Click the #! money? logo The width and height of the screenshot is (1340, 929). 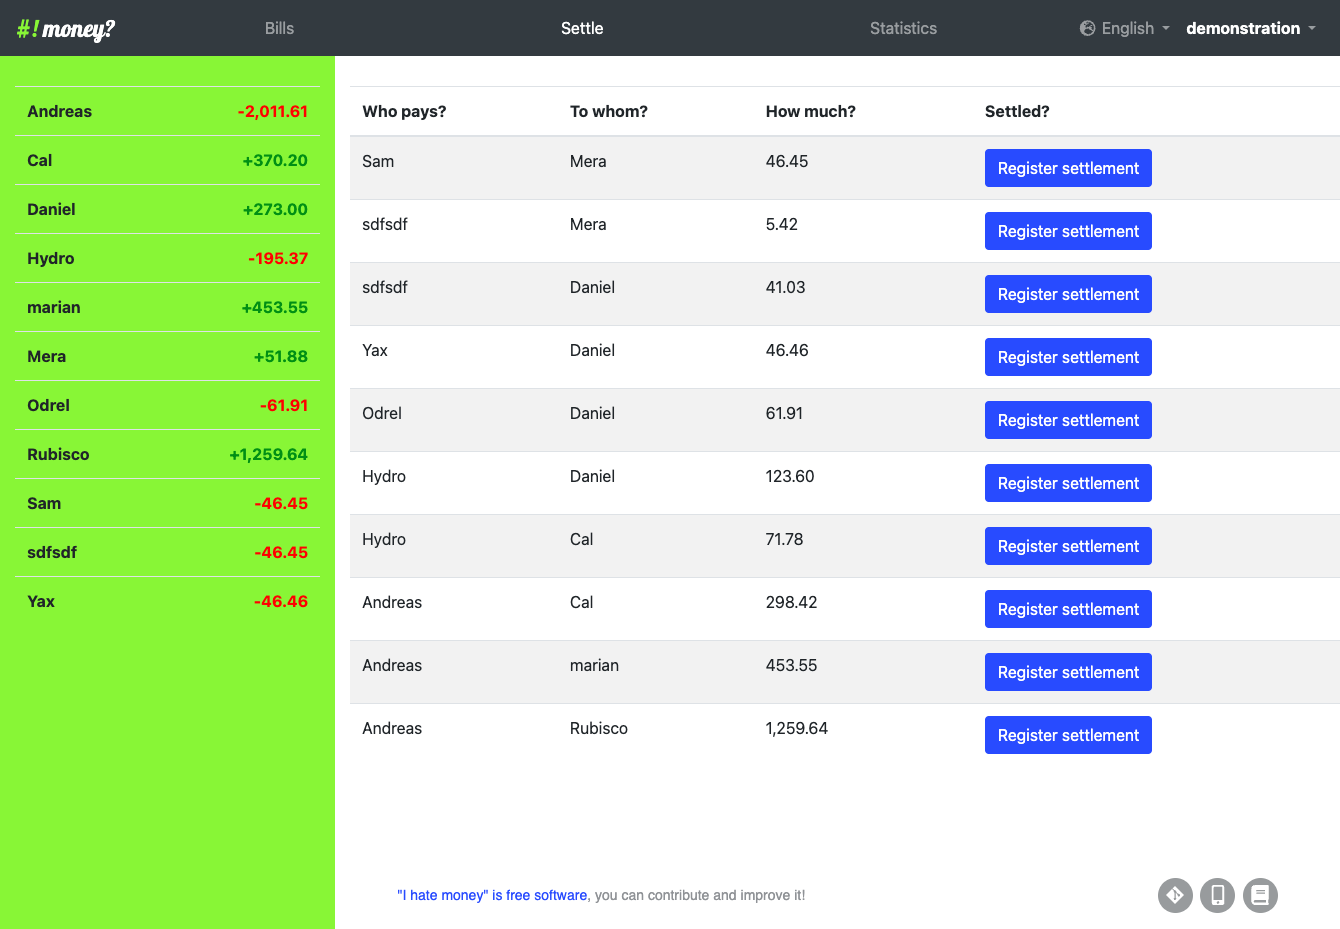pyautogui.click(x=66, y=29)
